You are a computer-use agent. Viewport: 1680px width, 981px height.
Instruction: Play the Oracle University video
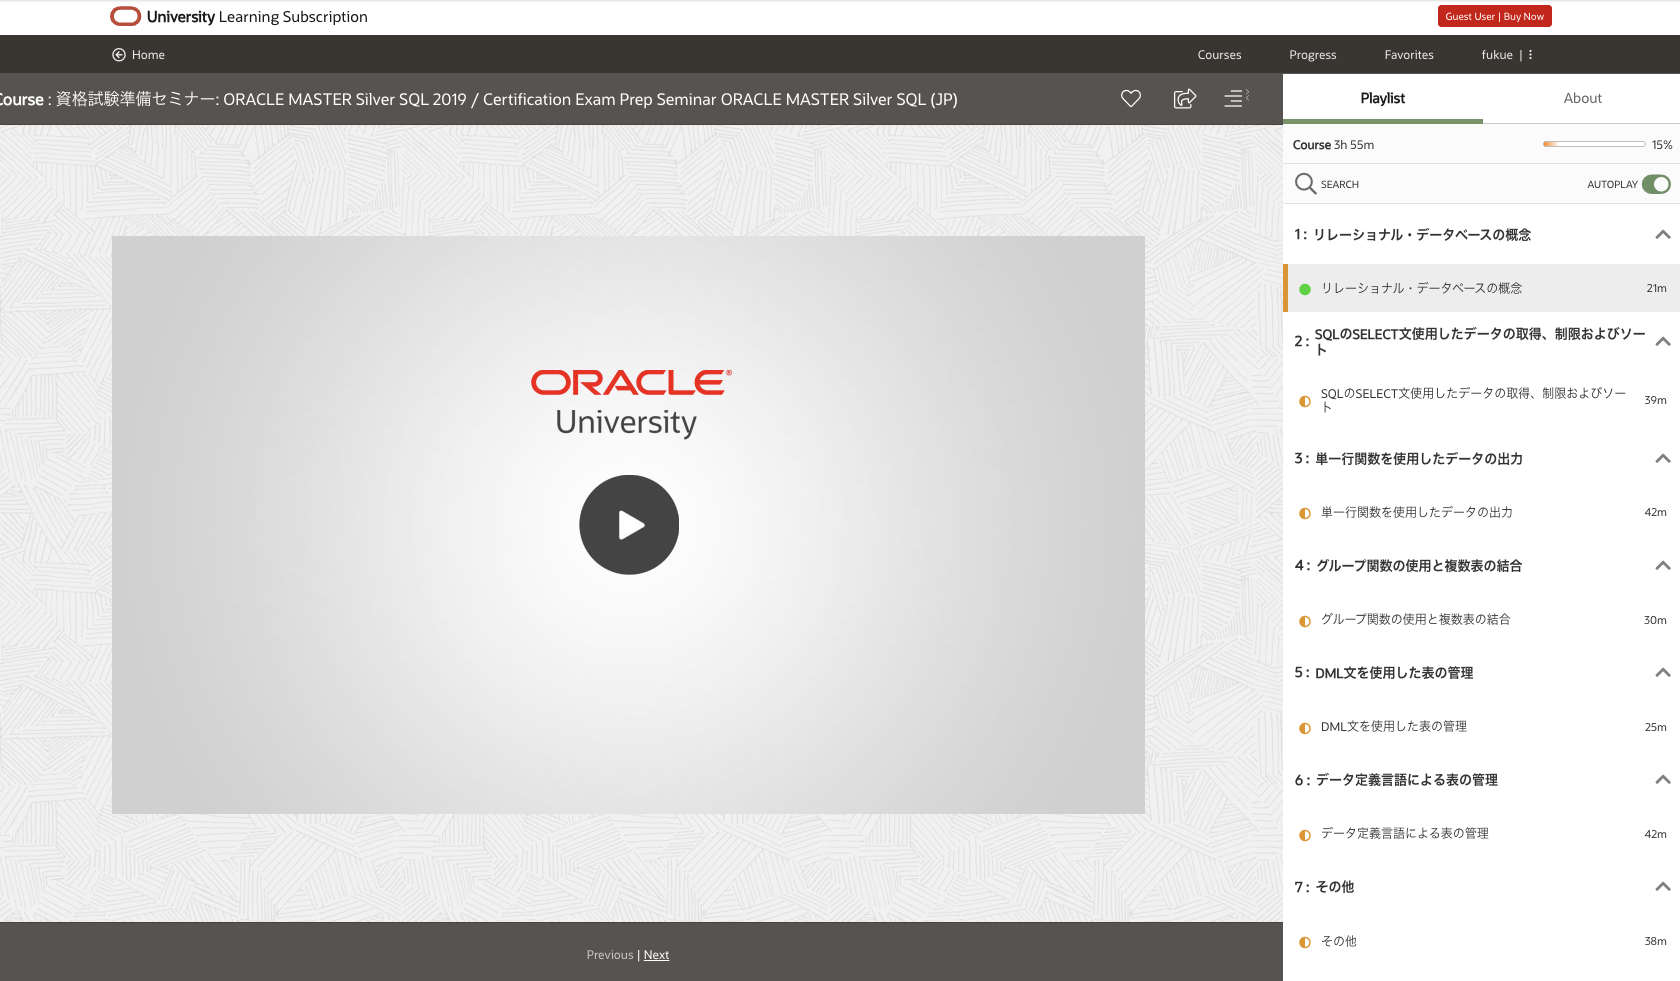[x=629, y=525]
